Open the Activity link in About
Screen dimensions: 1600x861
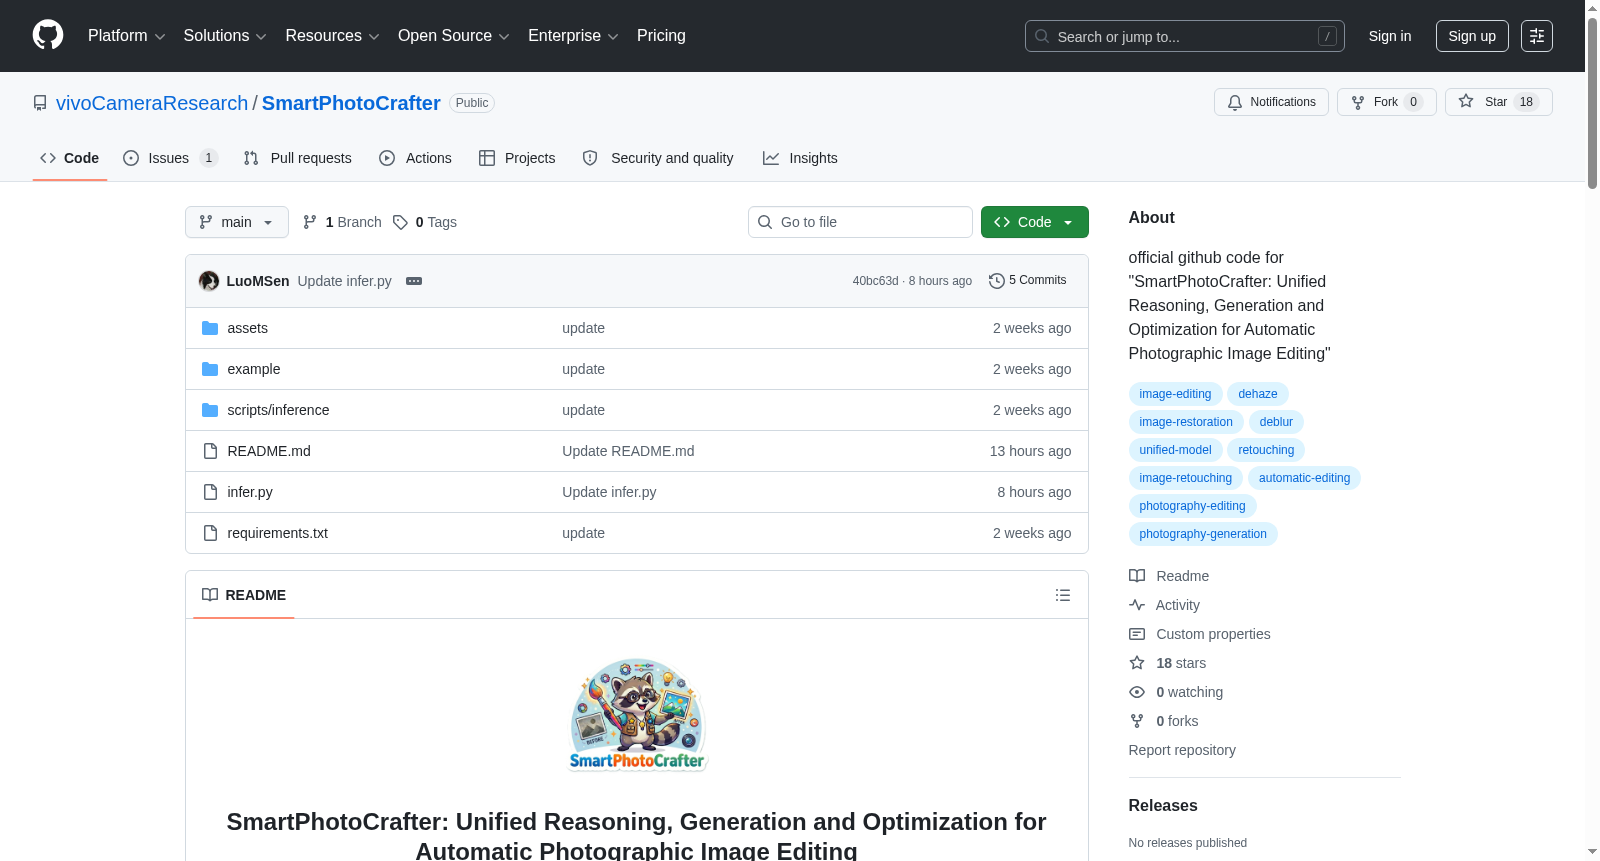(x=1164, y=605)
